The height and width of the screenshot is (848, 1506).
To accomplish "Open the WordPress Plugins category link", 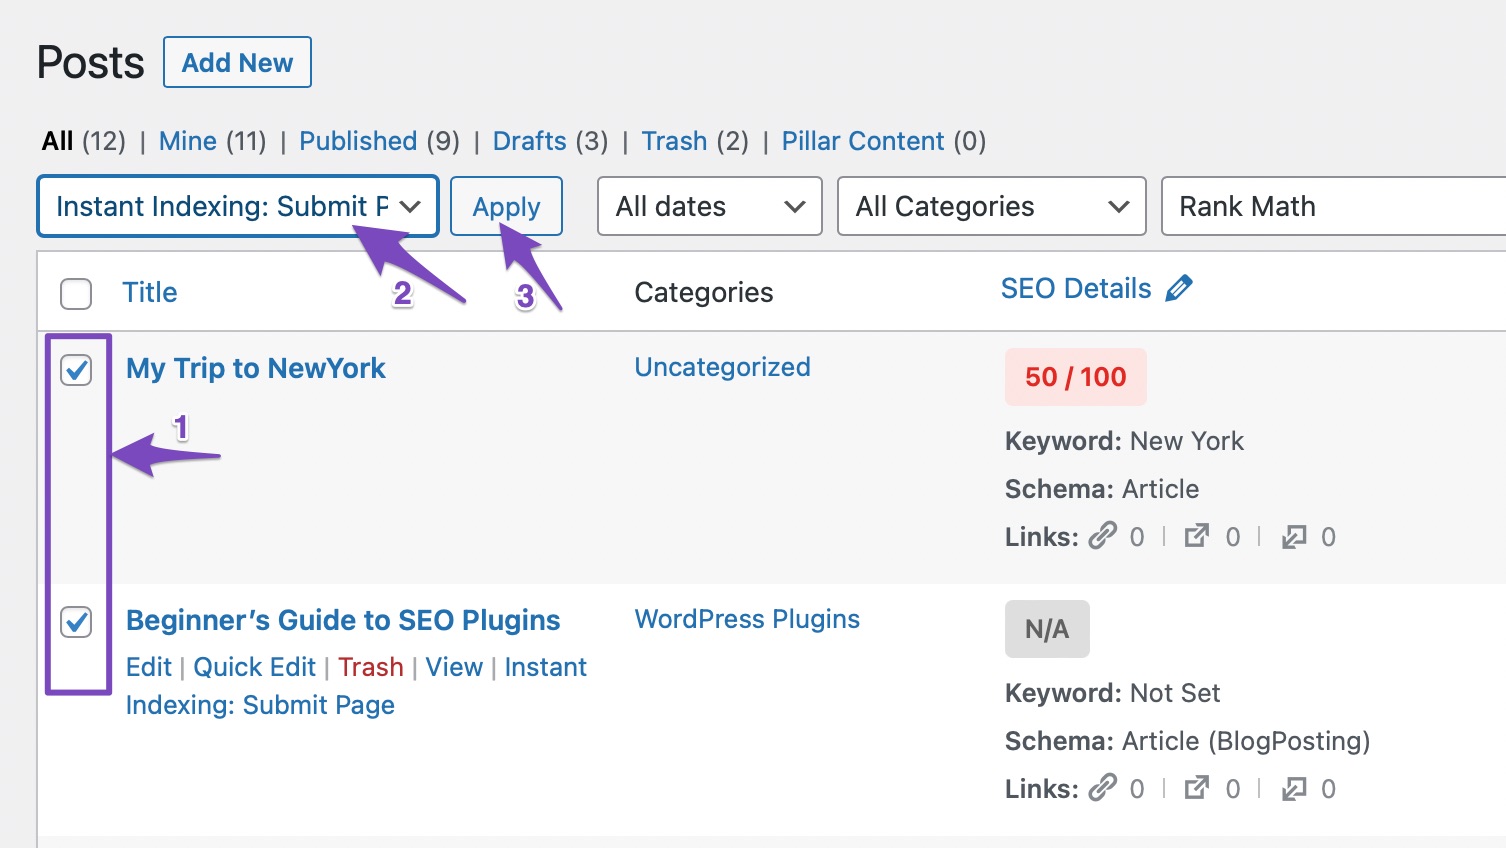I will (747, 619).
